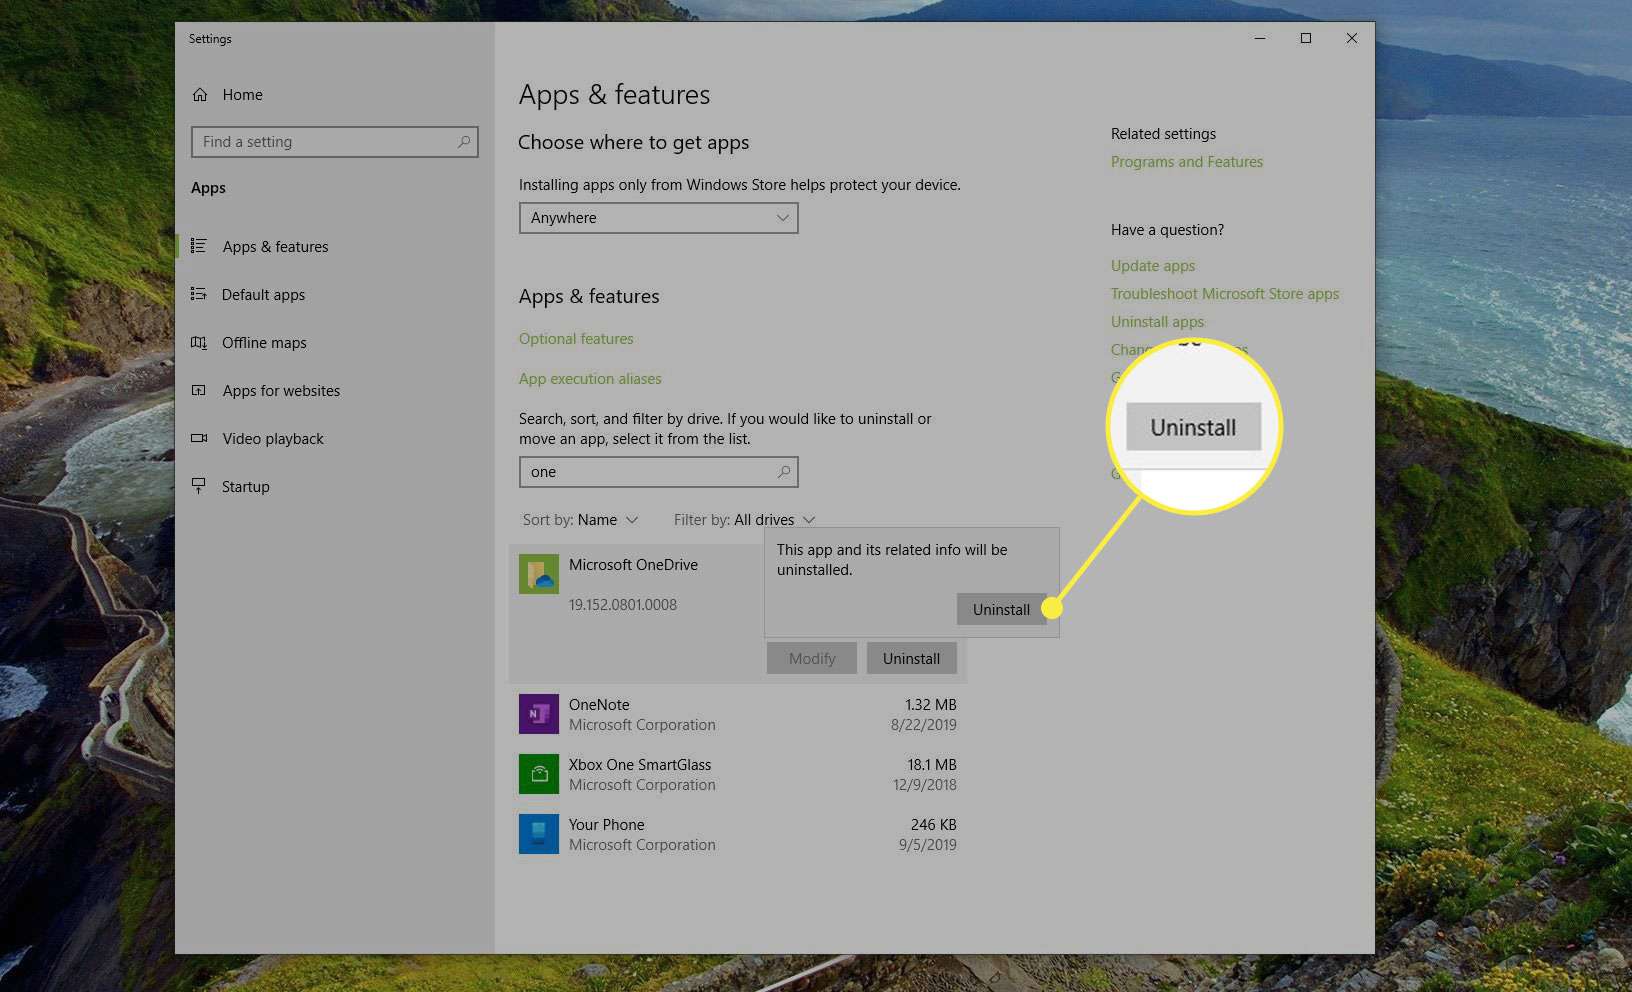Click the Your Phone app icon
1632x992 pixels.
pos(539,834)
